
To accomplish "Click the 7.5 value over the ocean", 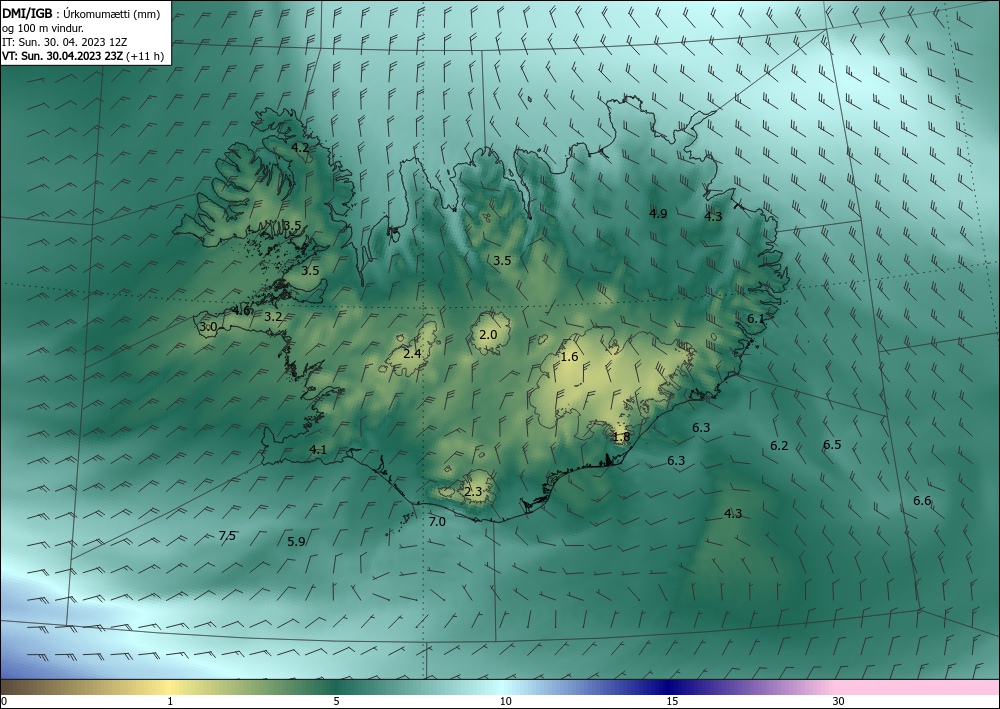I will coord(227,536).
